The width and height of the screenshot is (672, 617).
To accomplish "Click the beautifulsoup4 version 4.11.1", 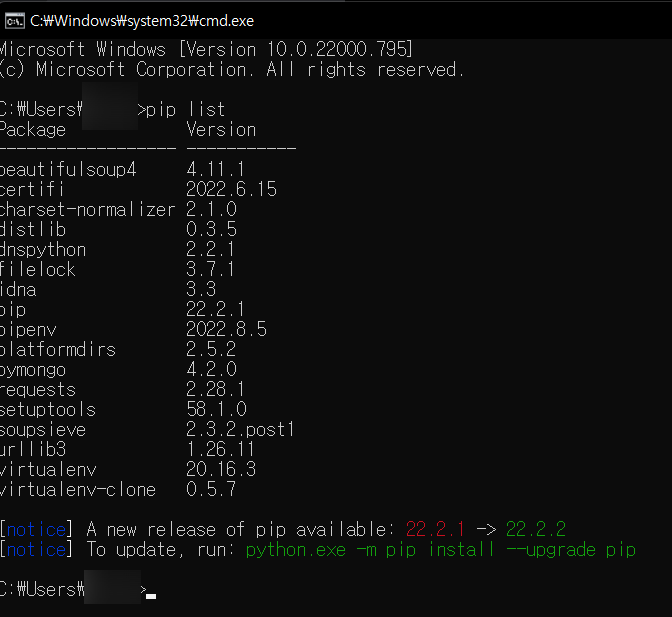I will click(216, 169).
